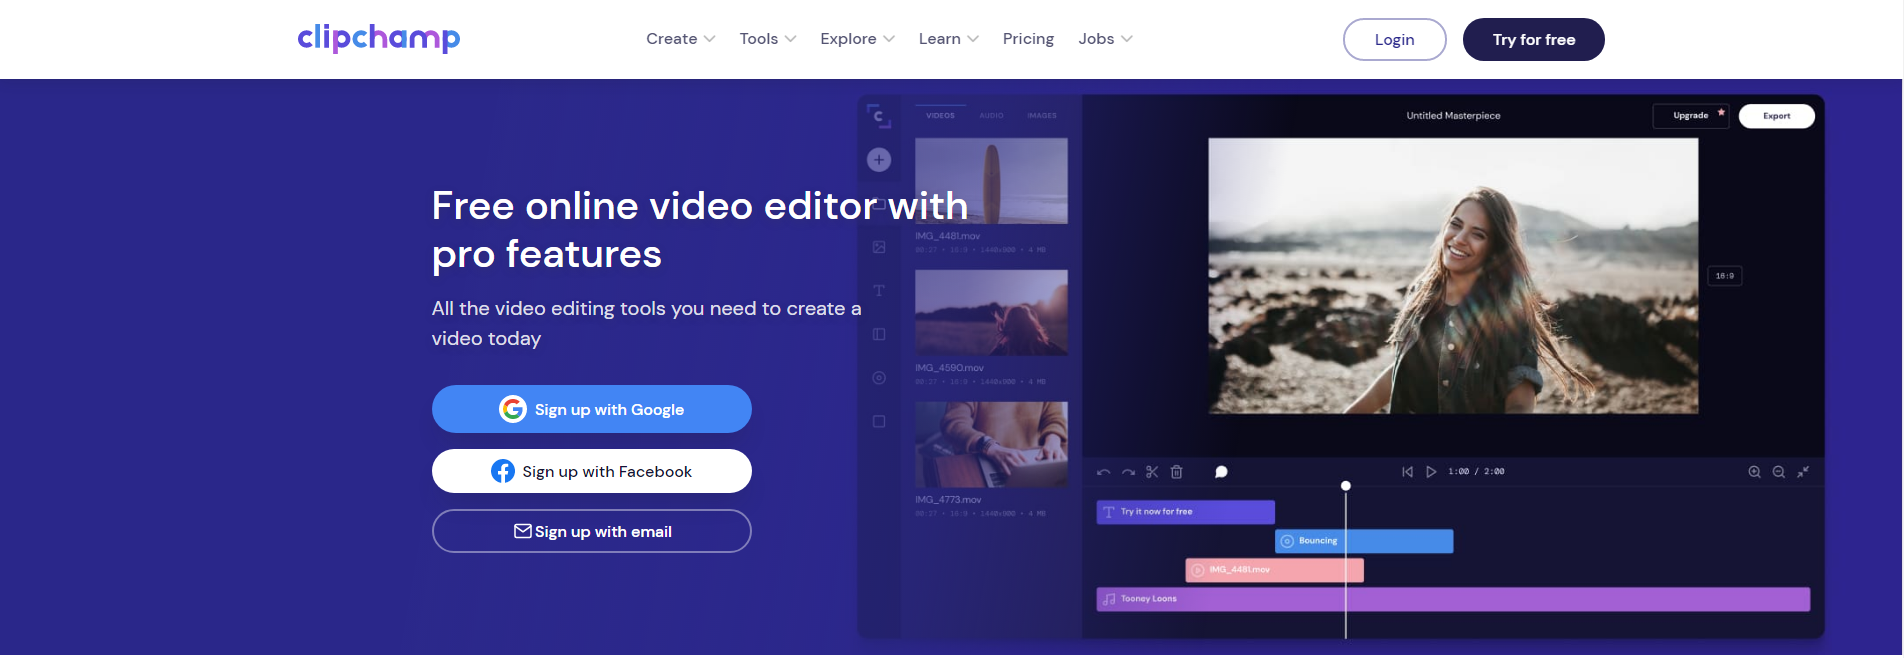Open the image library sidebar icon
This screenshot has height=658, width=1904.
[x=879, y=247]
